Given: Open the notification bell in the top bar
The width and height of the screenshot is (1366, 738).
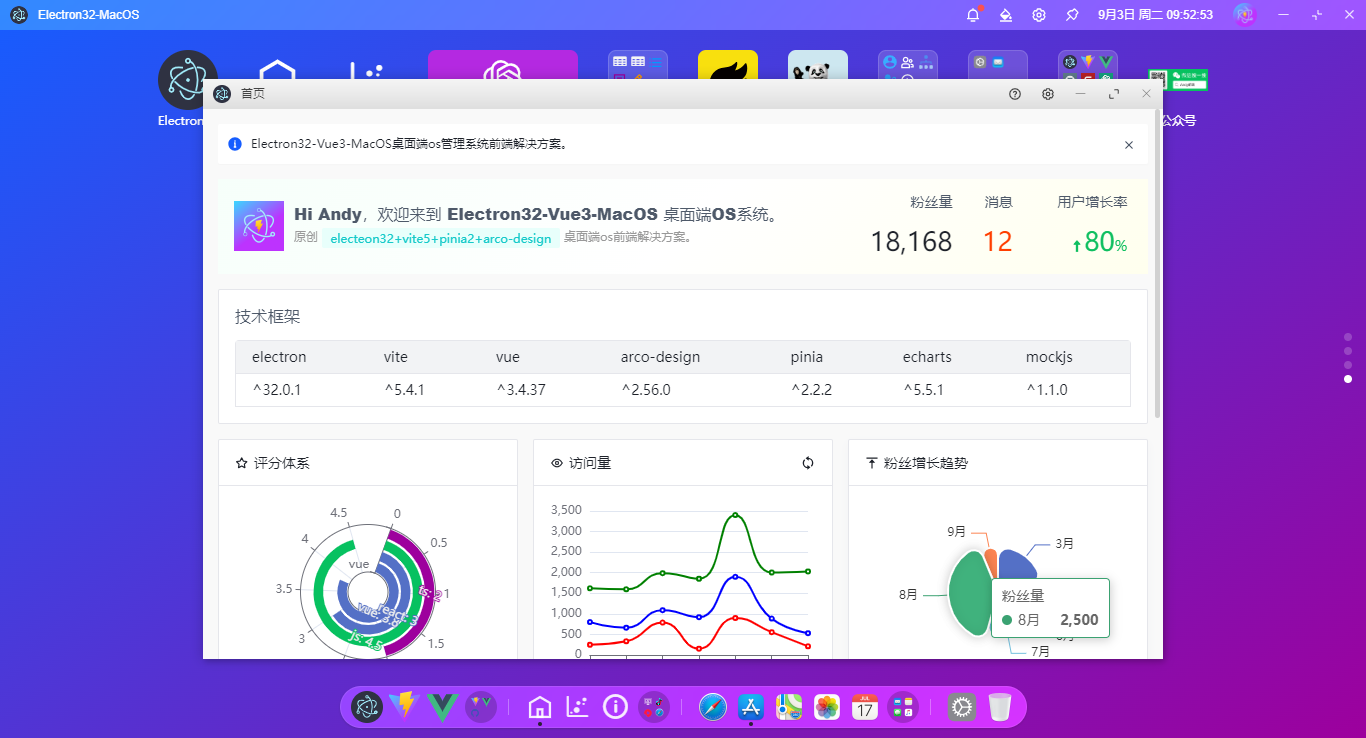Looking at the screenshot, I should click(x=971, y=14).
